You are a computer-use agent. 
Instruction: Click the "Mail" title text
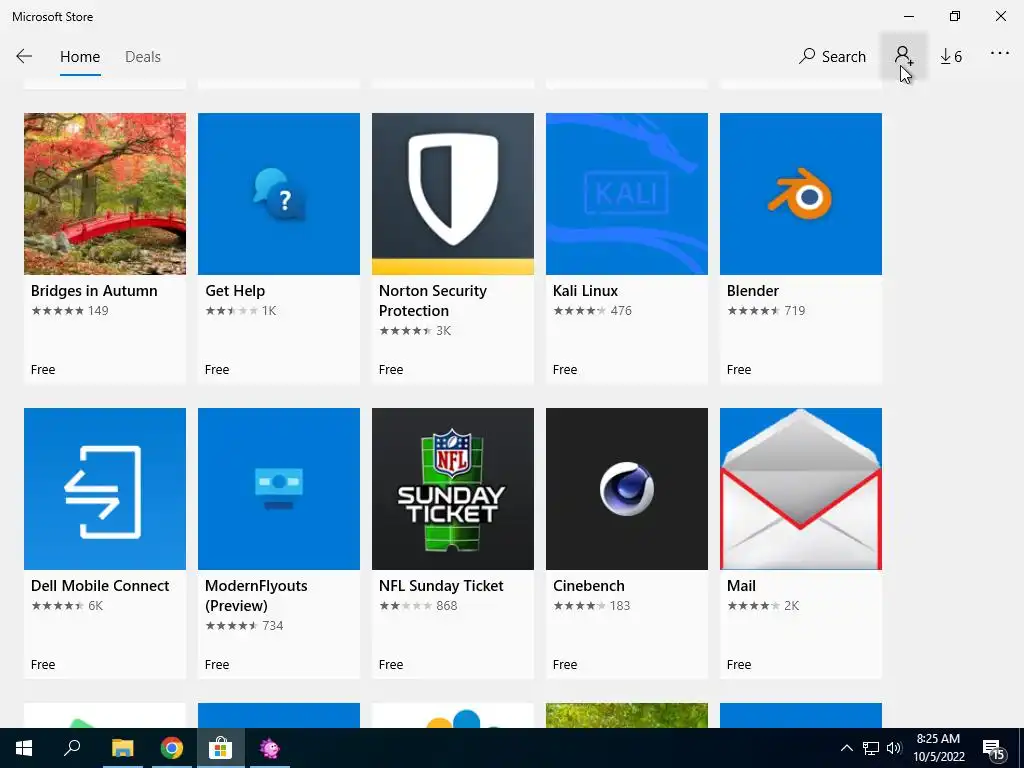pyautogui.click(x=741, y=586)
